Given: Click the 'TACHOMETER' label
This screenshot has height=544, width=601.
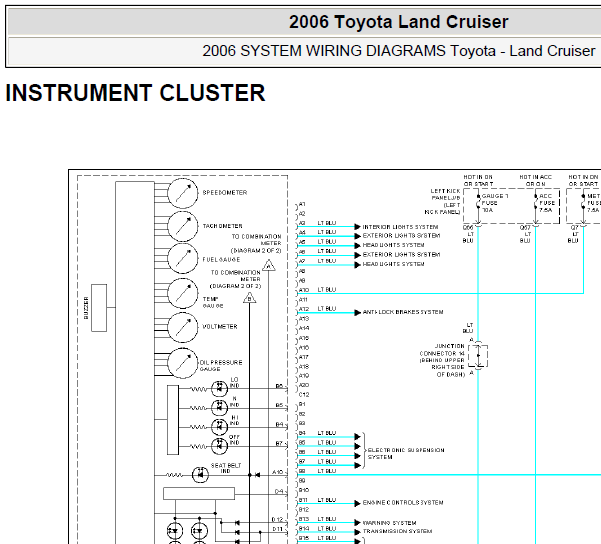Looking at the screenshot, I should click(x=223, y=226).
